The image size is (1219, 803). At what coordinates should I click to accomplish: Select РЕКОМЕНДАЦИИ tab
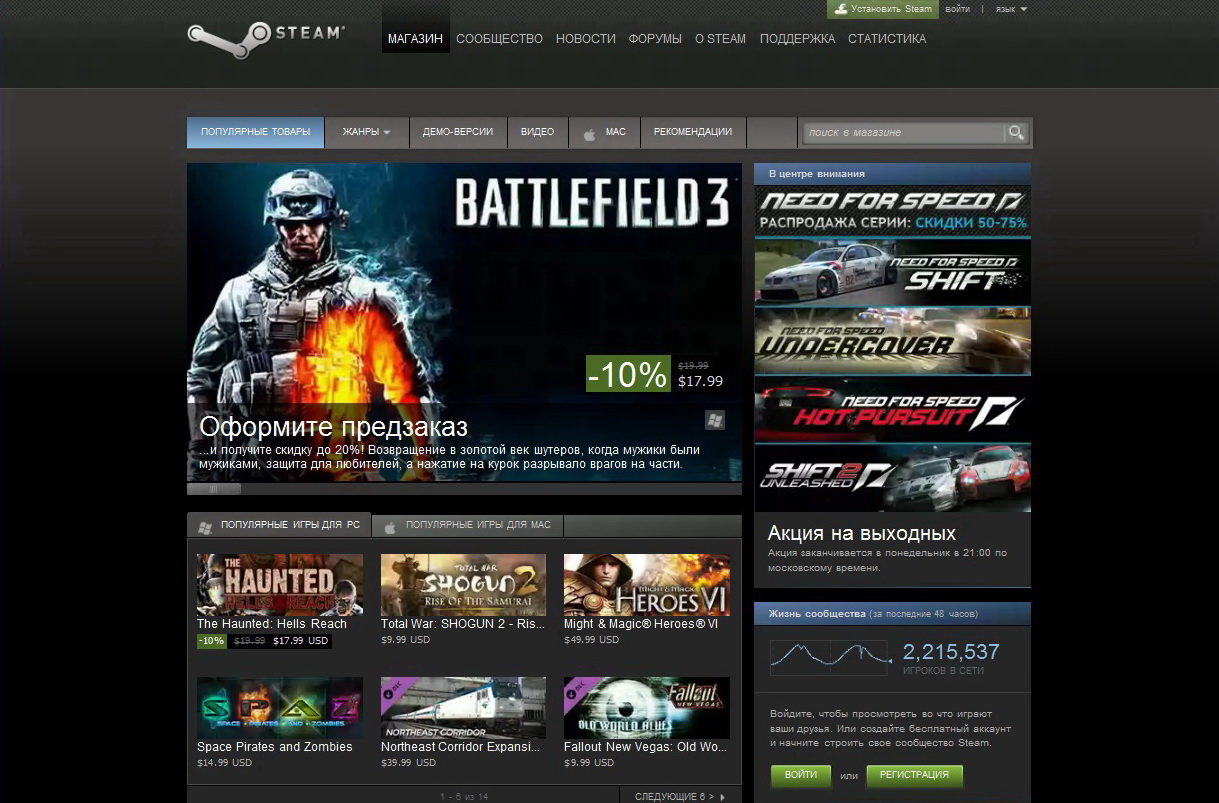coord(693,133)
